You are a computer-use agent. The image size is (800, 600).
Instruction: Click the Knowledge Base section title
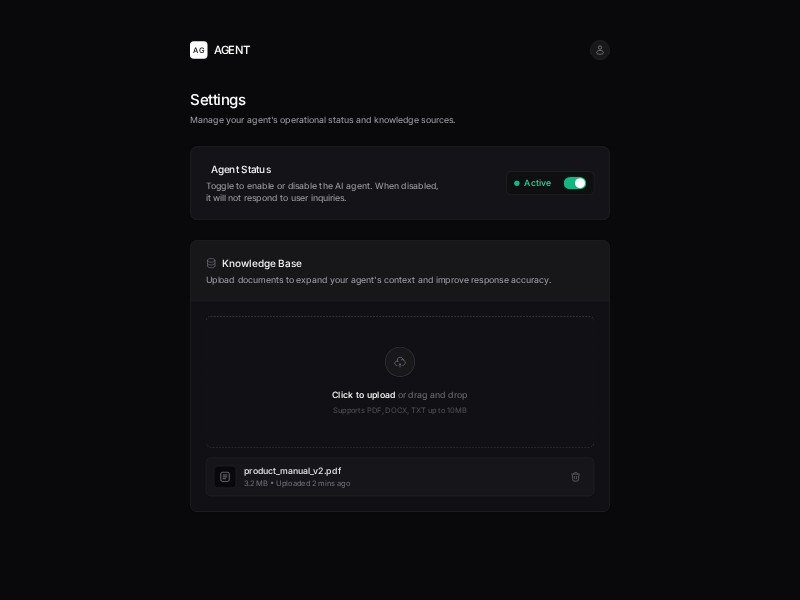coord(262,263)
